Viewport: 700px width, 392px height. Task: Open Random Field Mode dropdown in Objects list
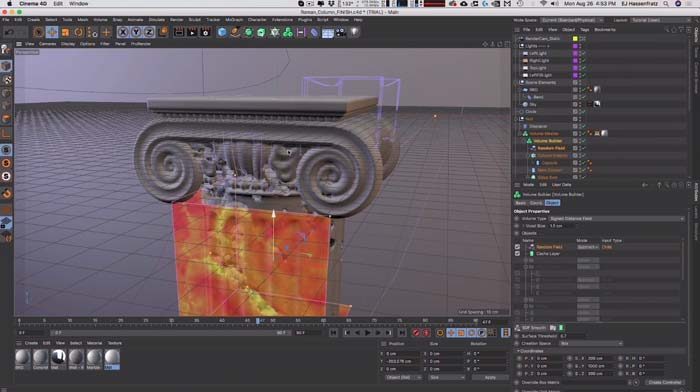tap(588, 247)
